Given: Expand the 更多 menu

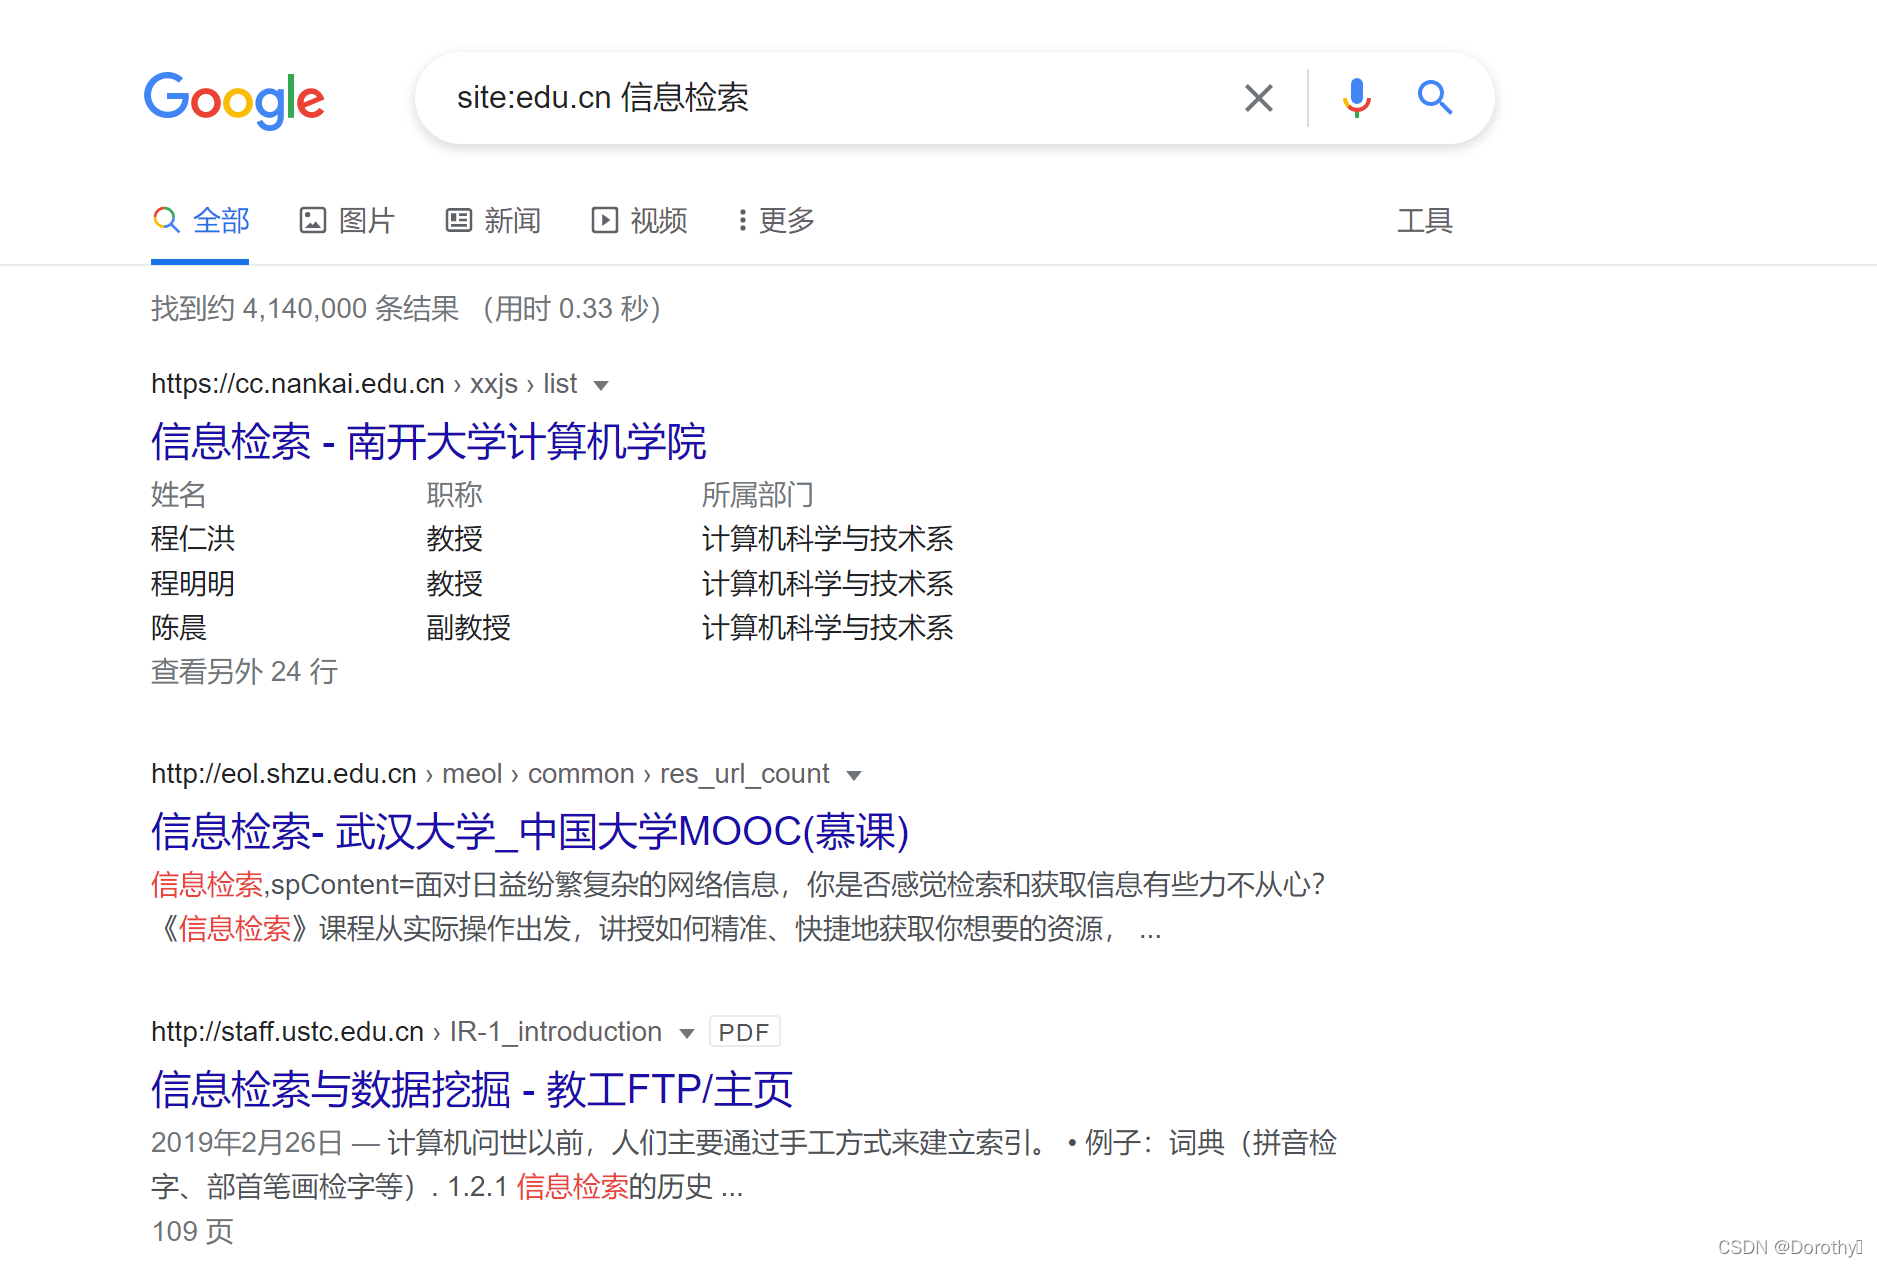Looking at the screenshot, I should tap(776, 220).
